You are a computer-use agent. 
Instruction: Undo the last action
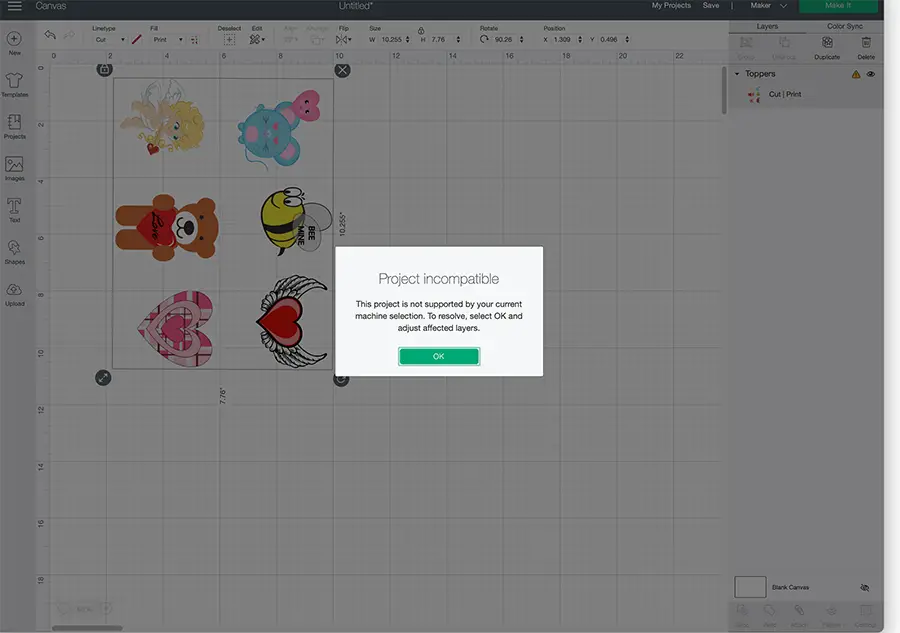(x=50, y=35)
